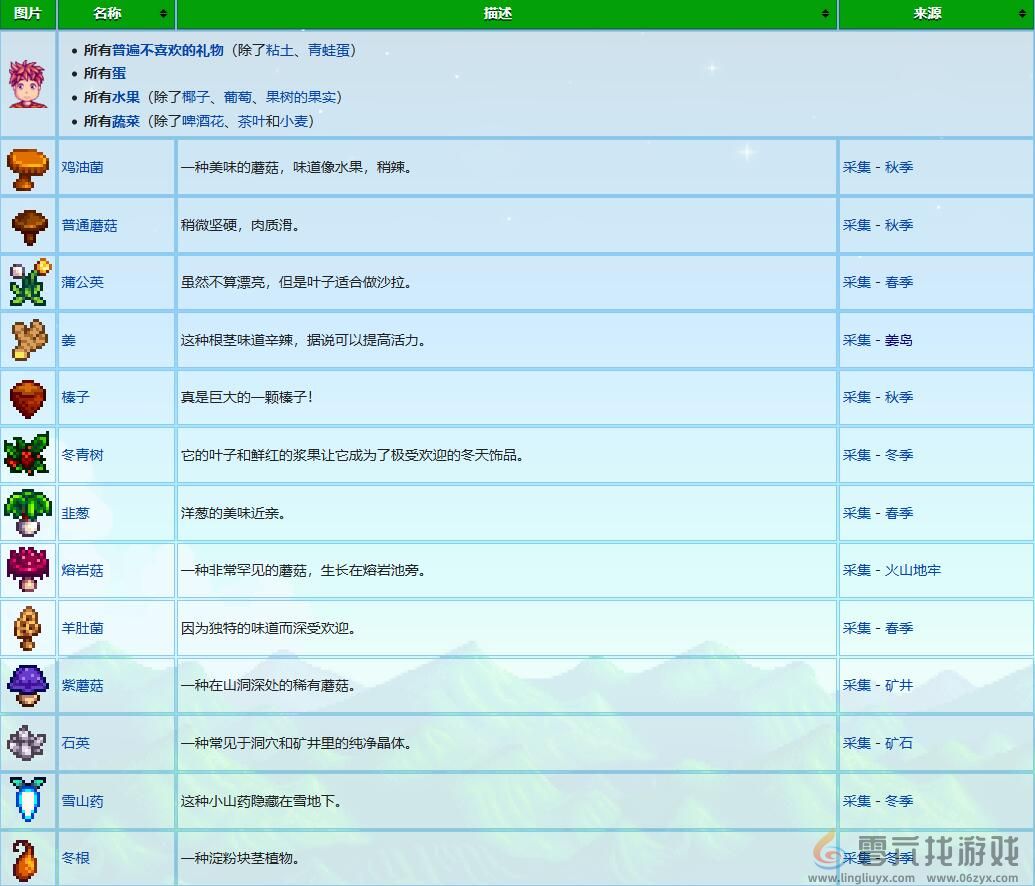Click the 熔岩菇 magma cap icon

[28, 570]
